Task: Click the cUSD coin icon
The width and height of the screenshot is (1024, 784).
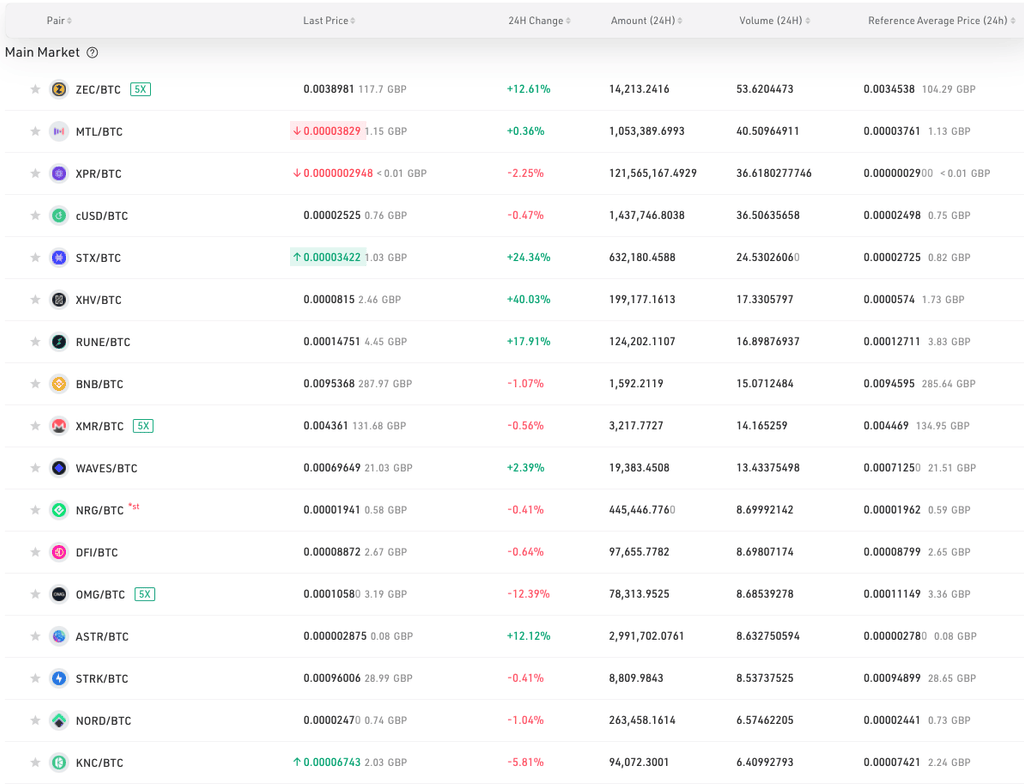Action: (x=59, y=216)
